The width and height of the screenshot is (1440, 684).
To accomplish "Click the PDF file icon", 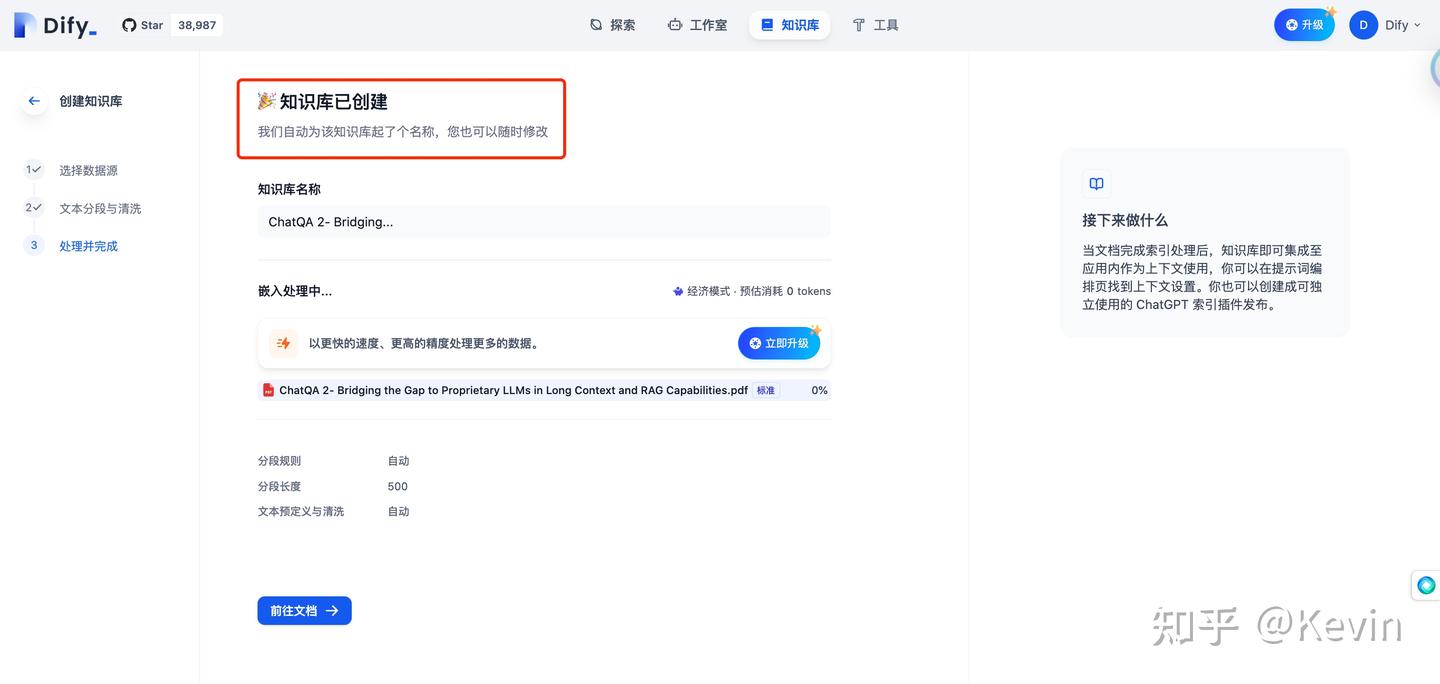I will point(268,390).
